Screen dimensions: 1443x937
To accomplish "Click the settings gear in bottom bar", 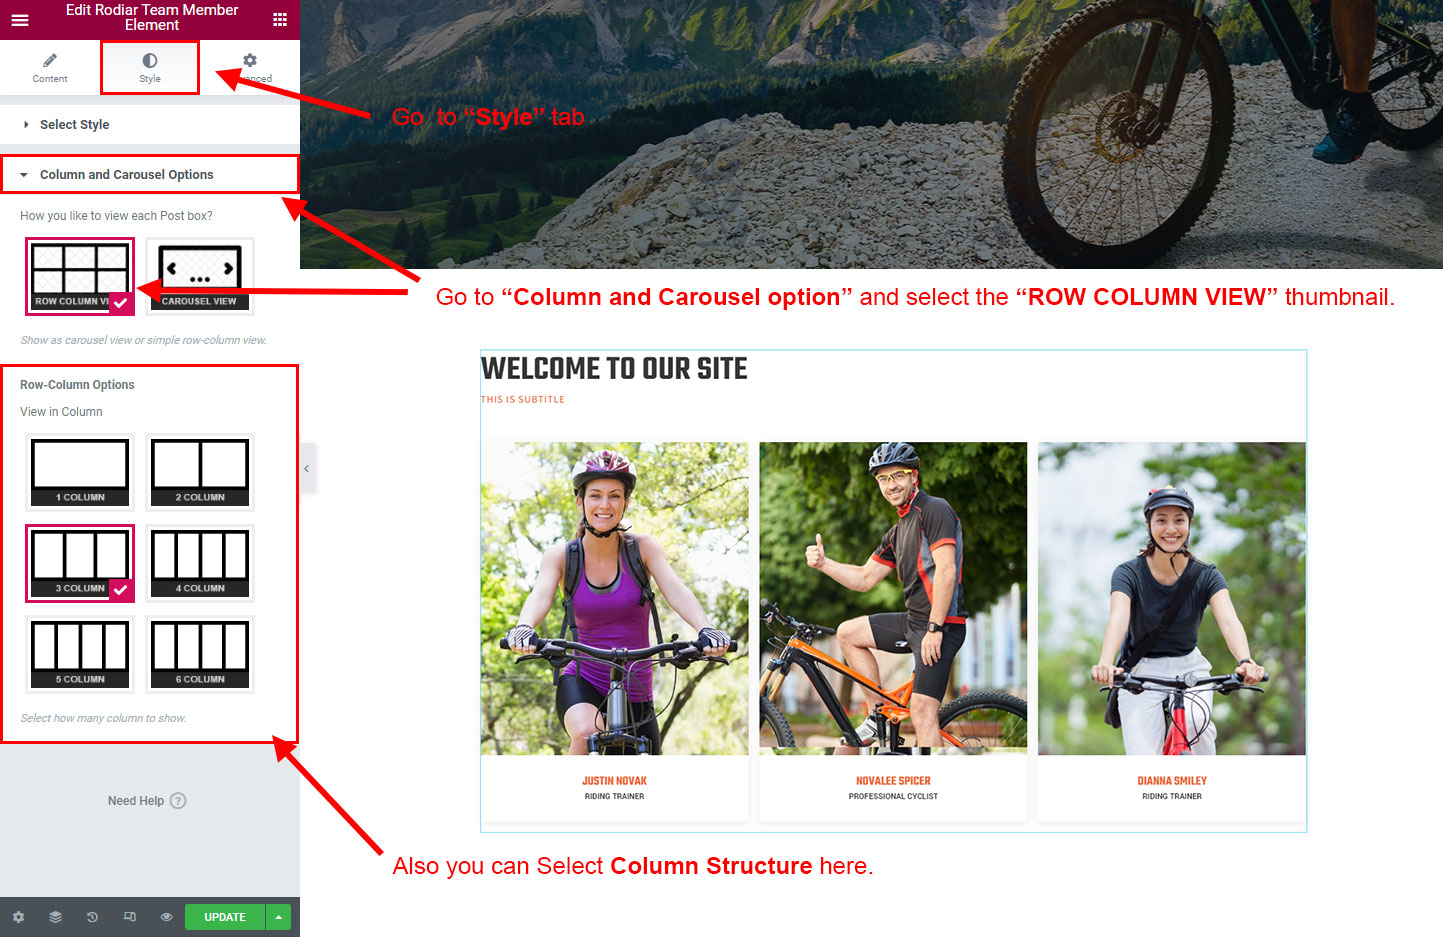I will [18, 917].
